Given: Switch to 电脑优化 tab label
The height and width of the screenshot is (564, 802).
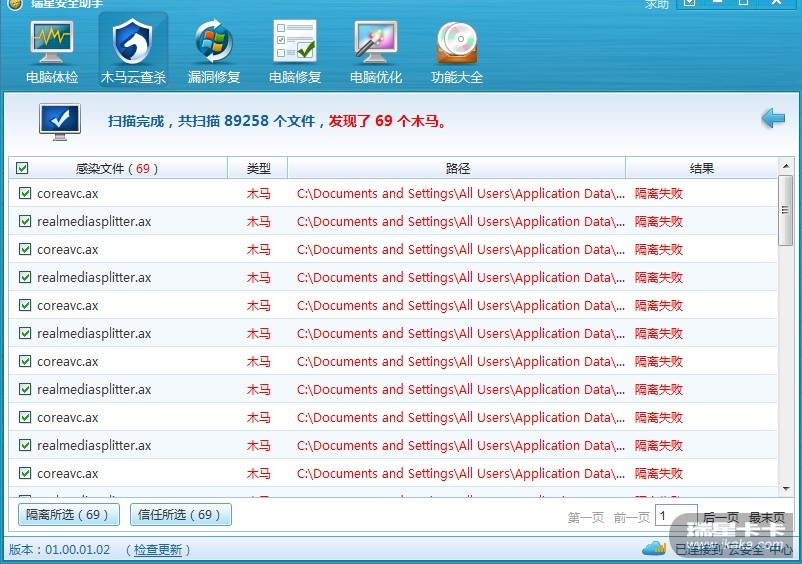Looking at the screenshot, I should point(376,77).
